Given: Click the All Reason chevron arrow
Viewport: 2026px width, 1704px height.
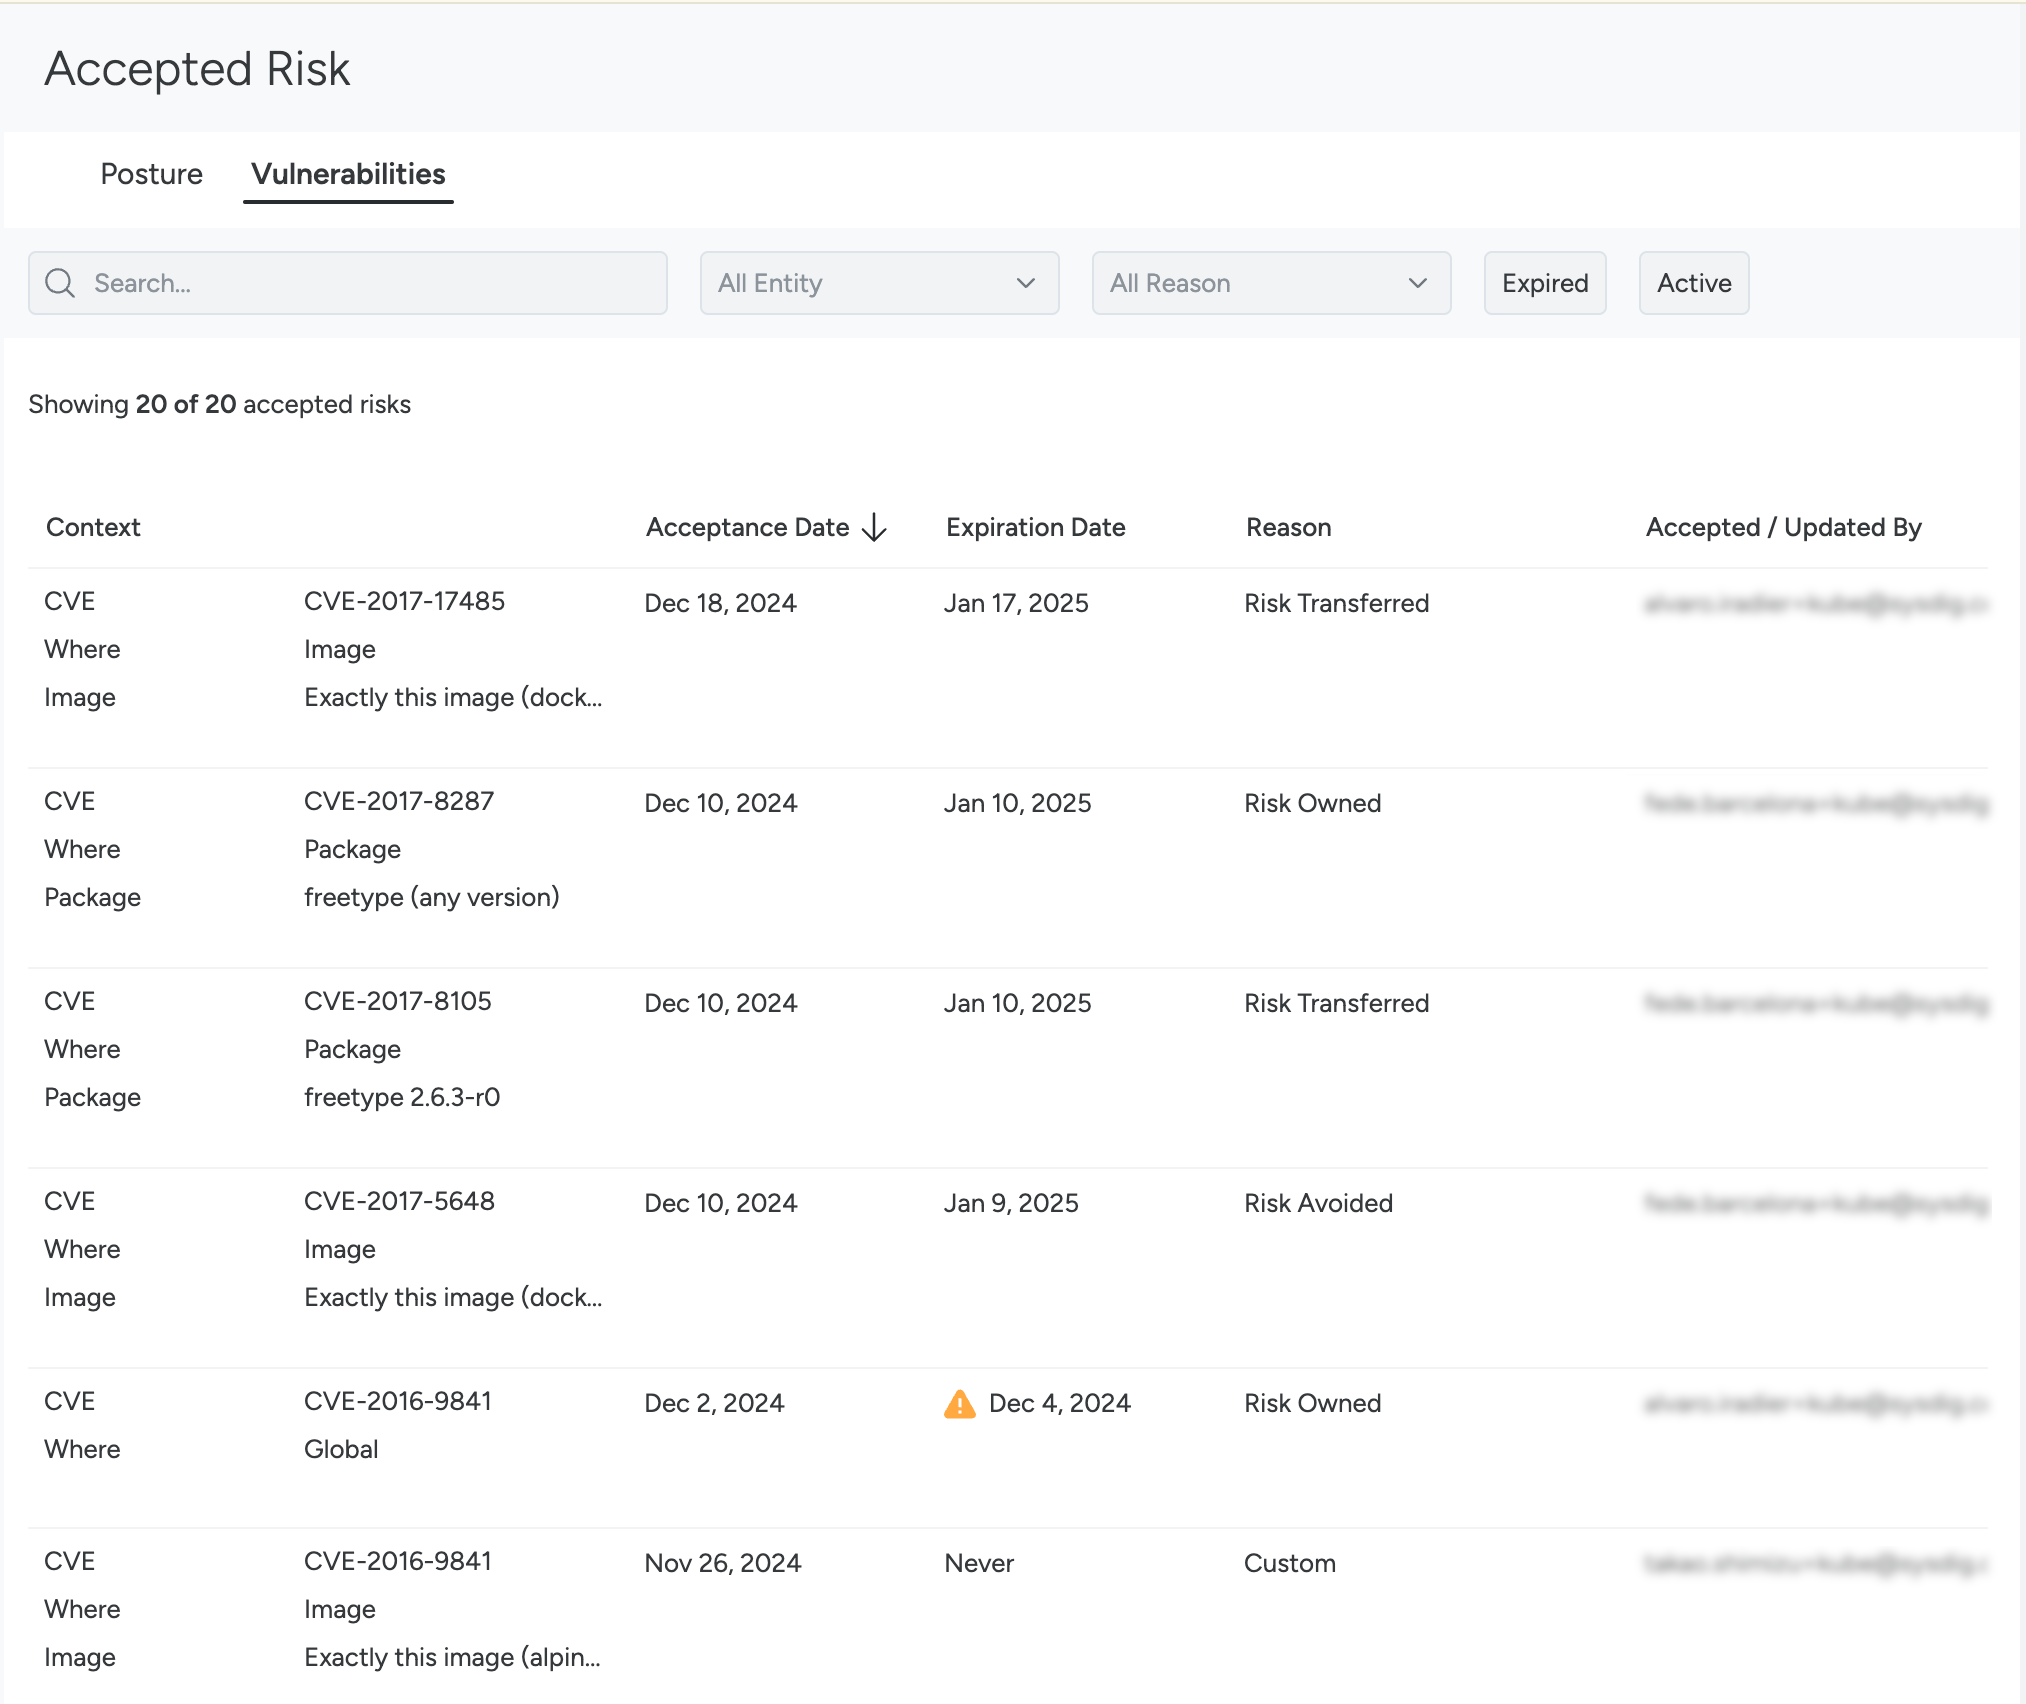Looking at the screenshot, I should click(x=1417, y=283).
